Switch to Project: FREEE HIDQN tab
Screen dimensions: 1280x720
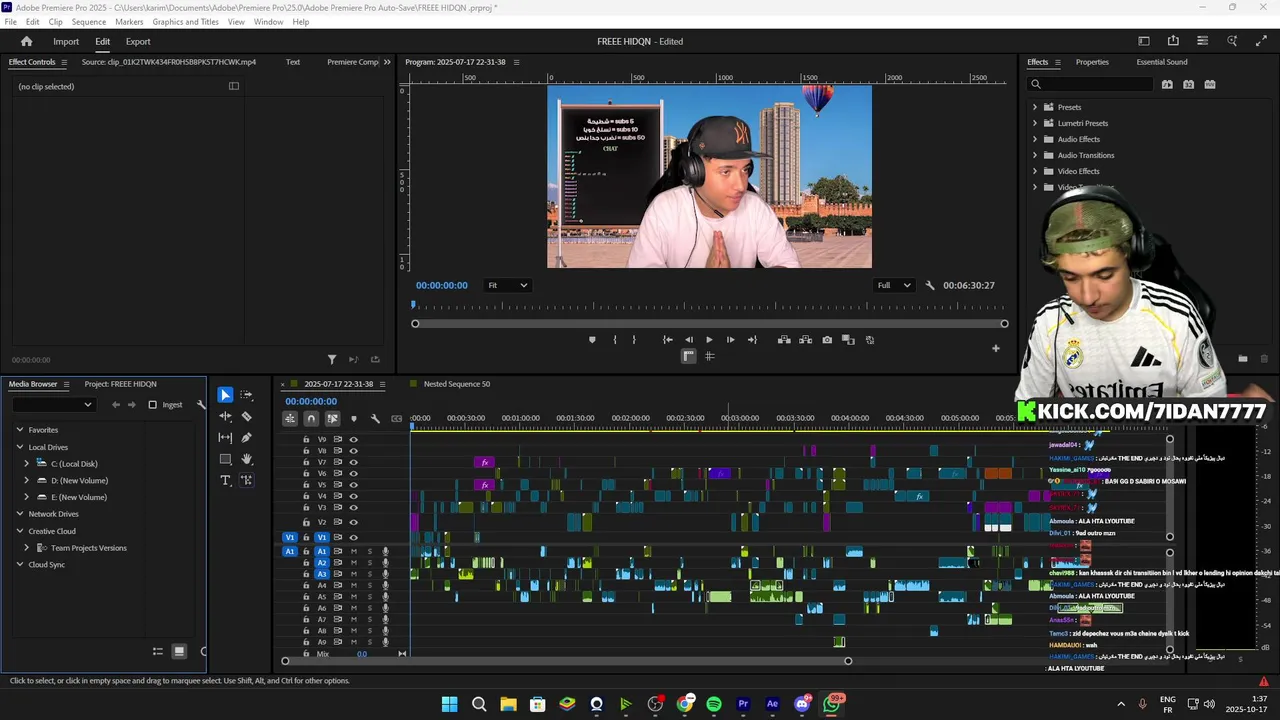[120, 384]
